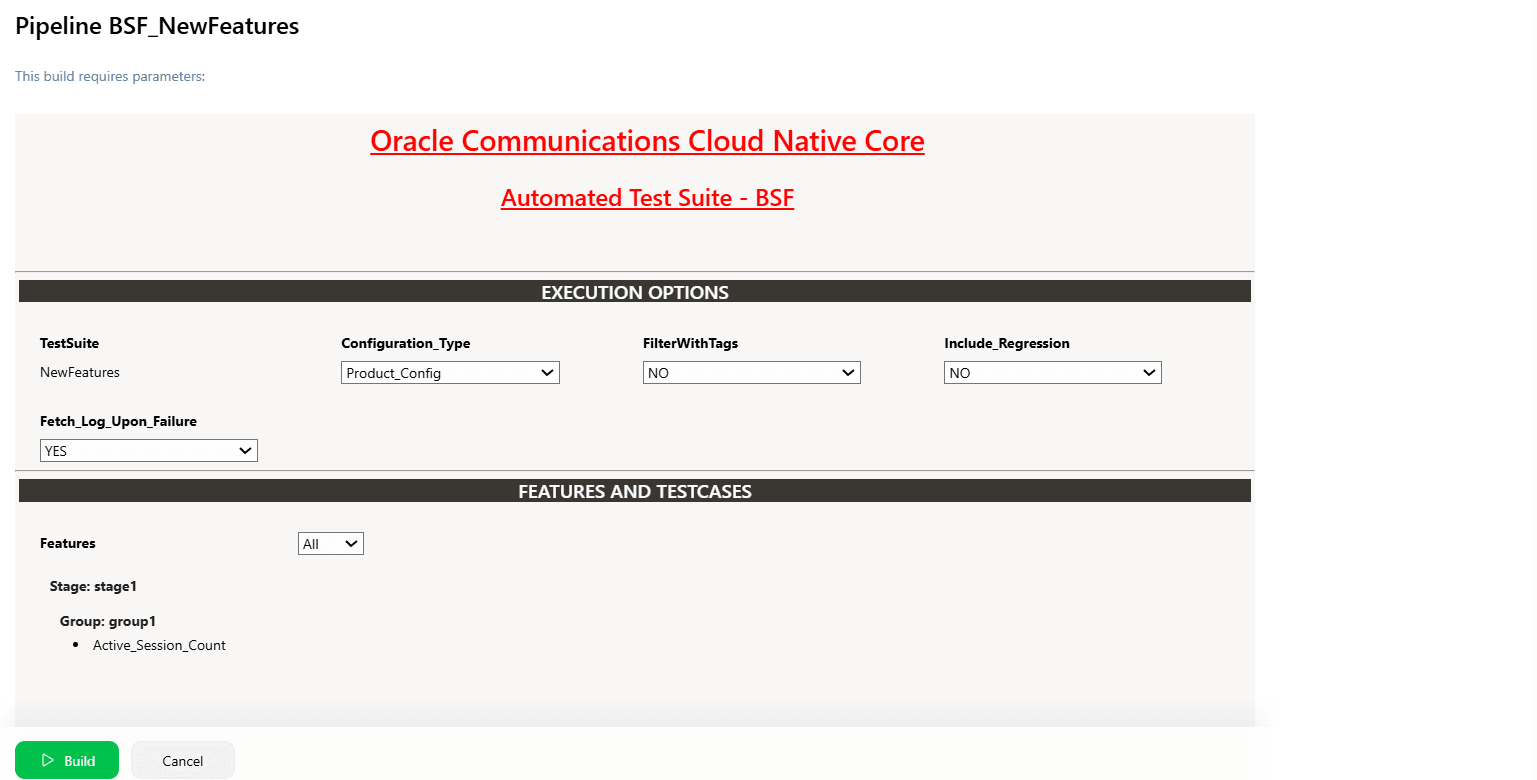Click the This build requires parameters text
1537x780 pixels.
pos(110,76)
